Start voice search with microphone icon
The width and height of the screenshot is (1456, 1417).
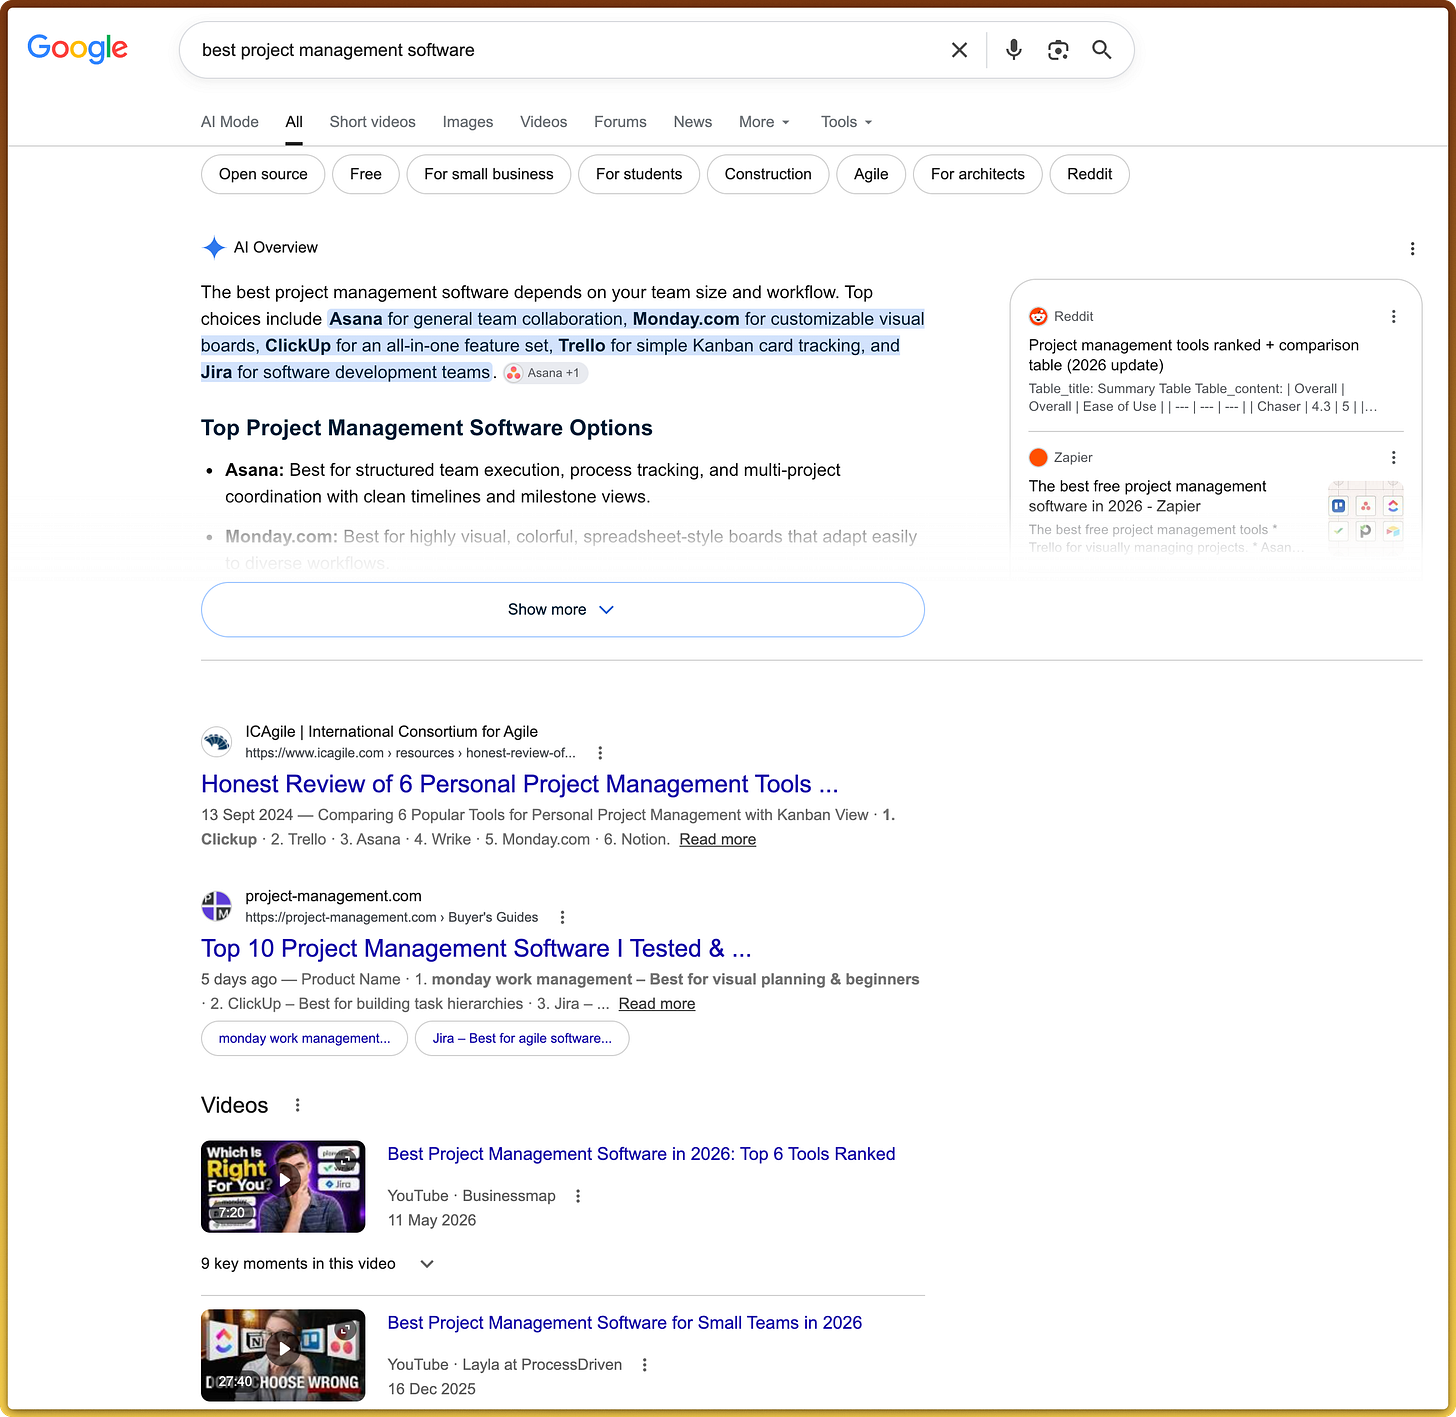(1014, 50)
